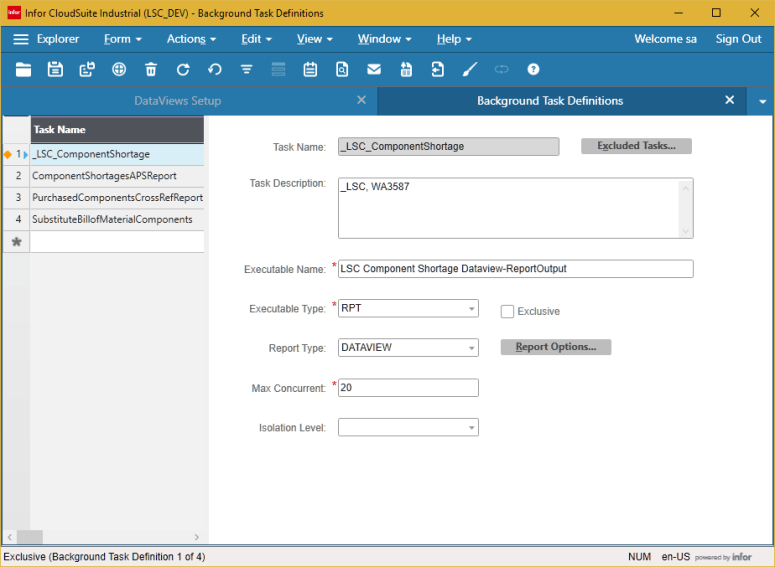Click the description box scroll-down arrow
The width and height of the screenshot is (775, 567).
click(x=686, y=231)
